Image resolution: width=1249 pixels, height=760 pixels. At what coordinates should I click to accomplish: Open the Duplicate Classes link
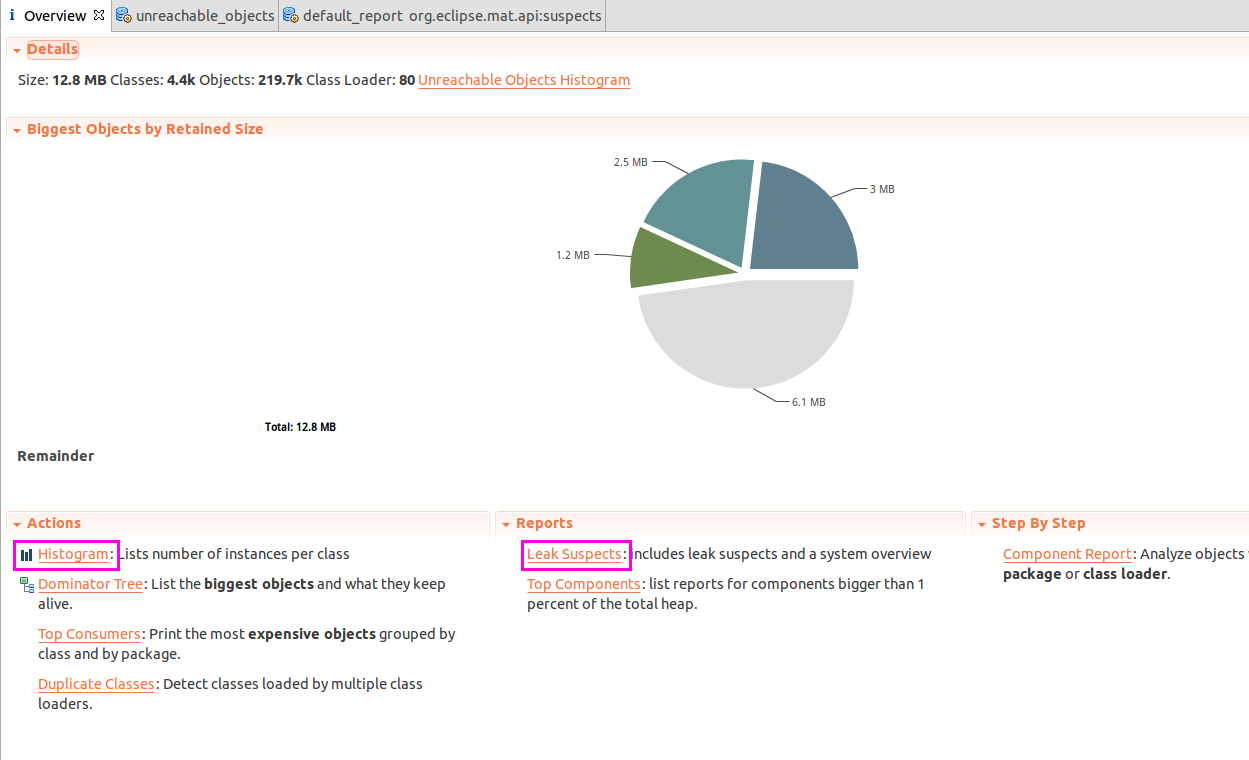[96, 684]
